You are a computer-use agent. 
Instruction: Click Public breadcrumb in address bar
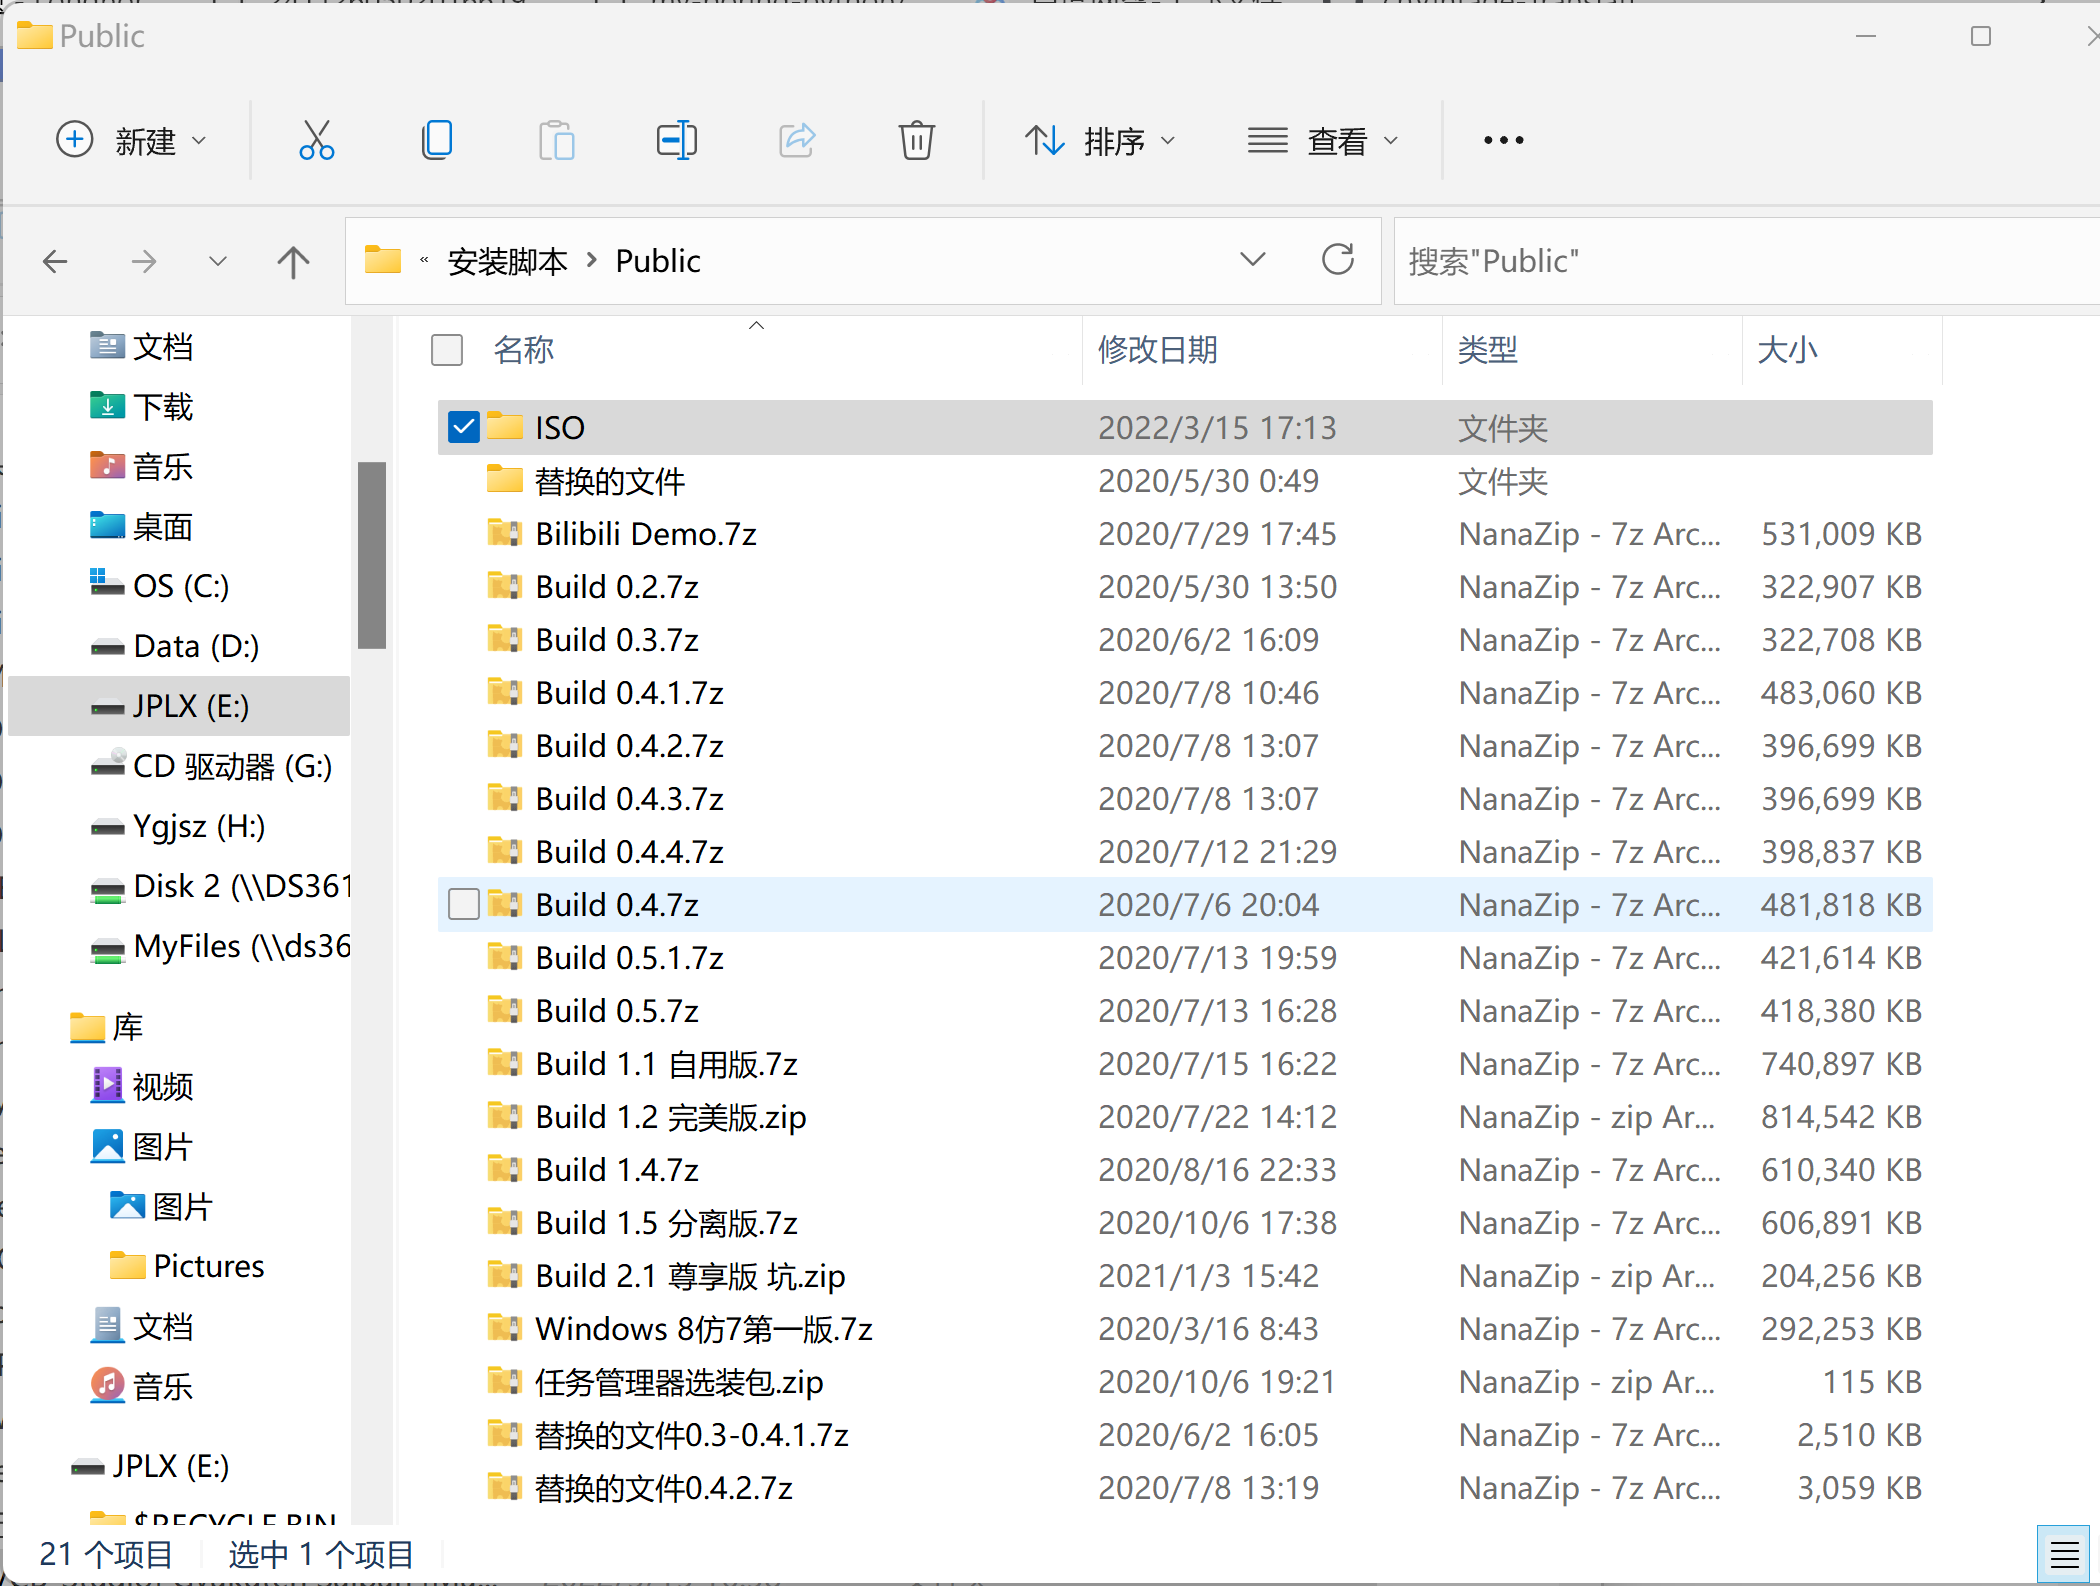click(658, 261)
